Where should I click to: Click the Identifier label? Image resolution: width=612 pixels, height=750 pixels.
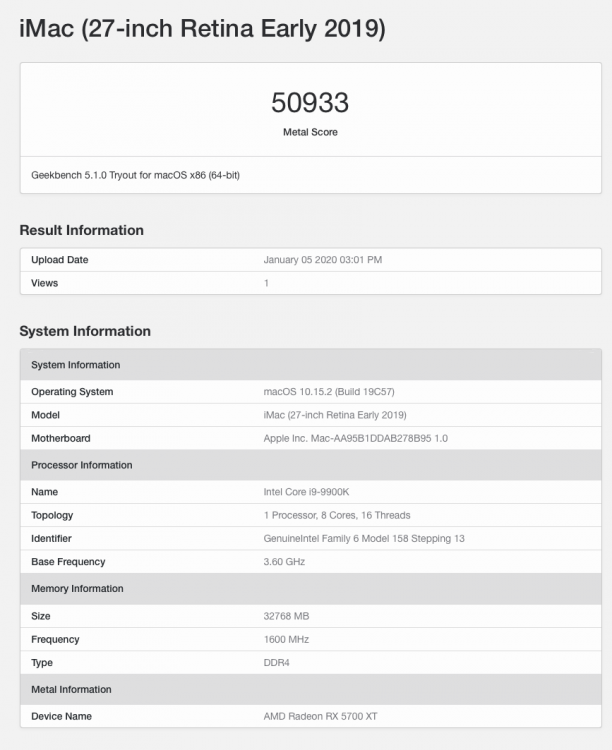click(51, 539)
